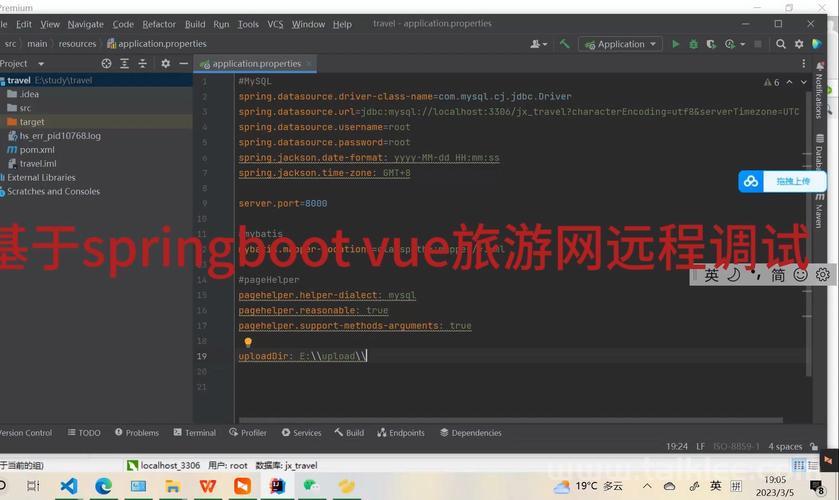Open the Problems tool window
The height and width of the screenshot is (500, 839).
coord(137,433)
